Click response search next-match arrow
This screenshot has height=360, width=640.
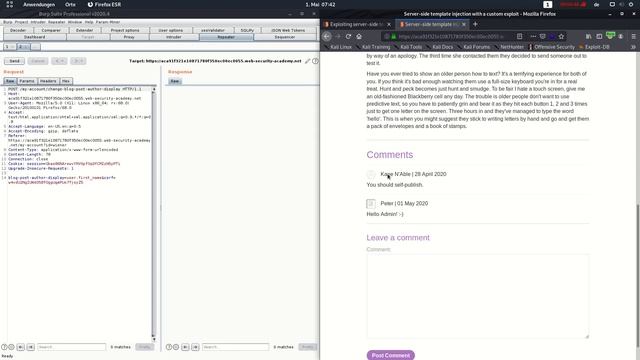(195, 347)
